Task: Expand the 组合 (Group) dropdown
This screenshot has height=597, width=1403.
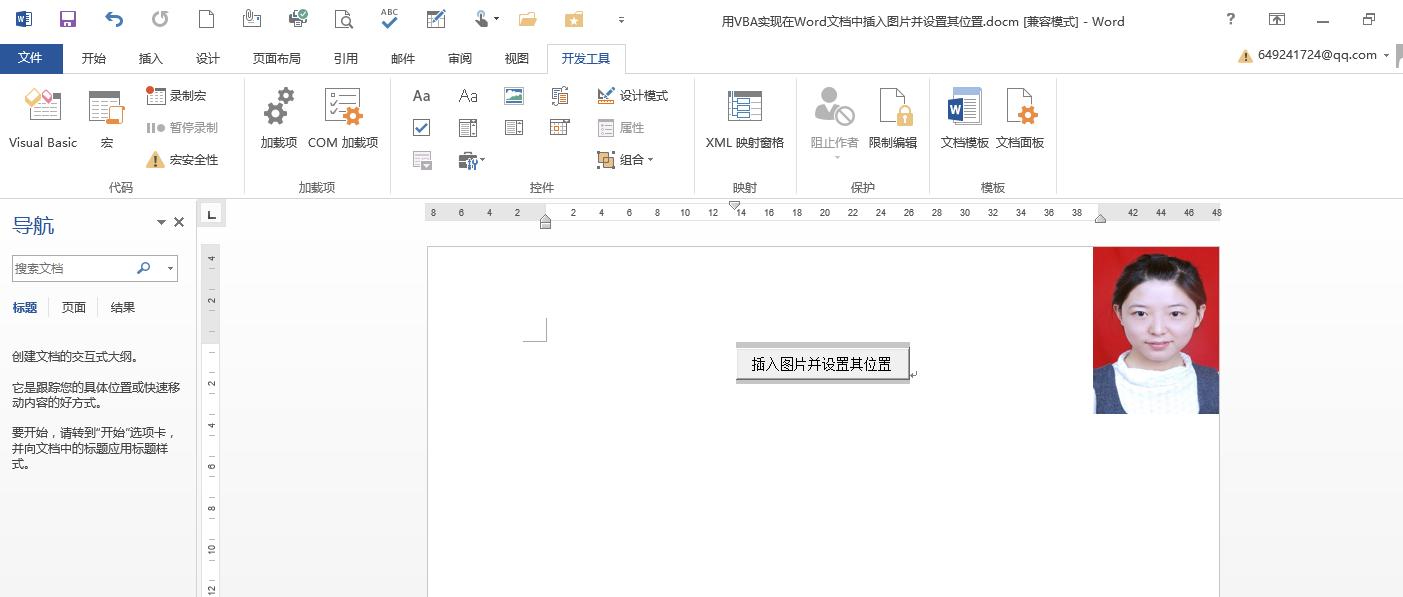Action: click(x=649, y=160)
